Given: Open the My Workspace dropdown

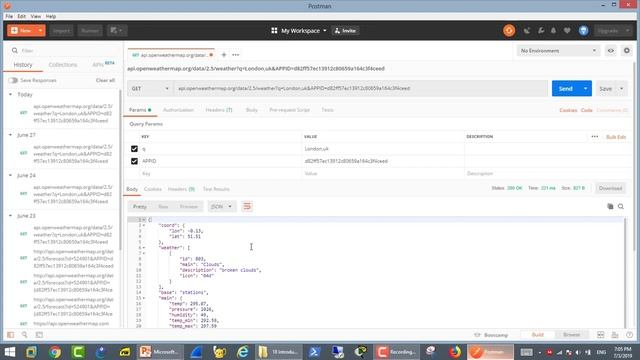Looking at the screenshot, I should 299,31.
